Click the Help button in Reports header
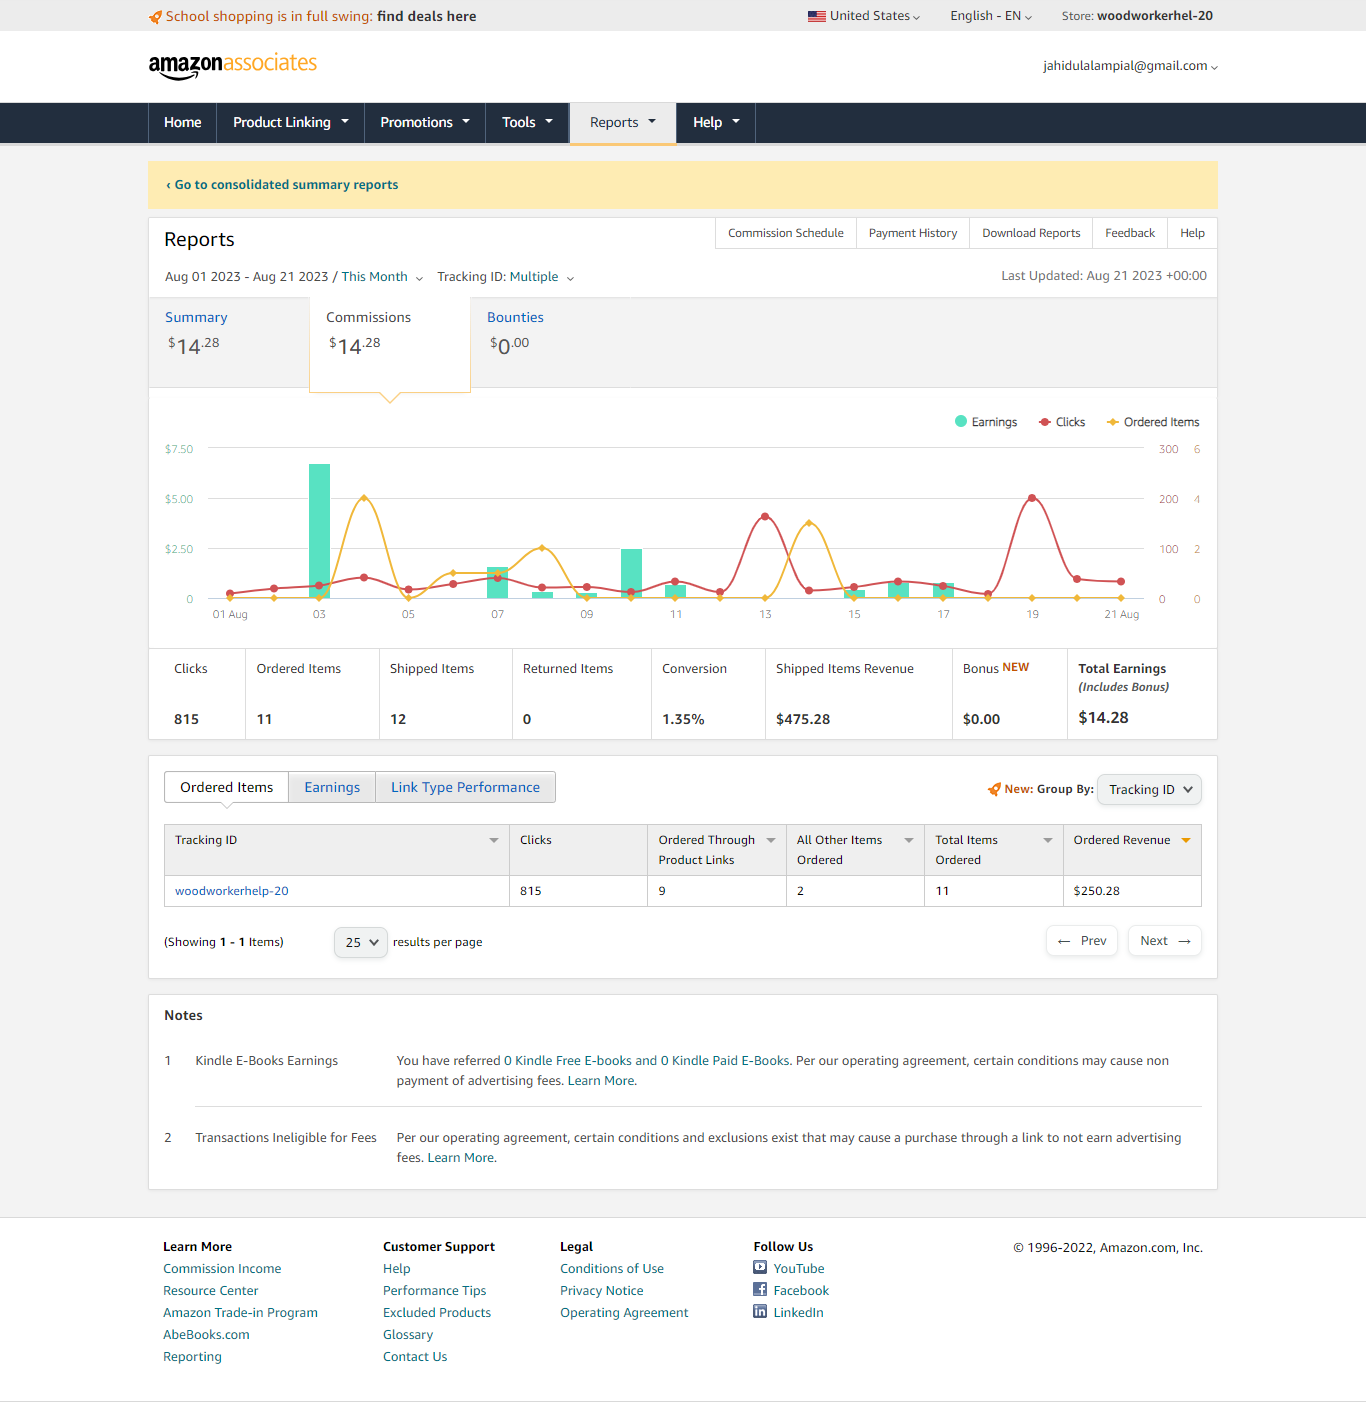 pos(1192,233)
